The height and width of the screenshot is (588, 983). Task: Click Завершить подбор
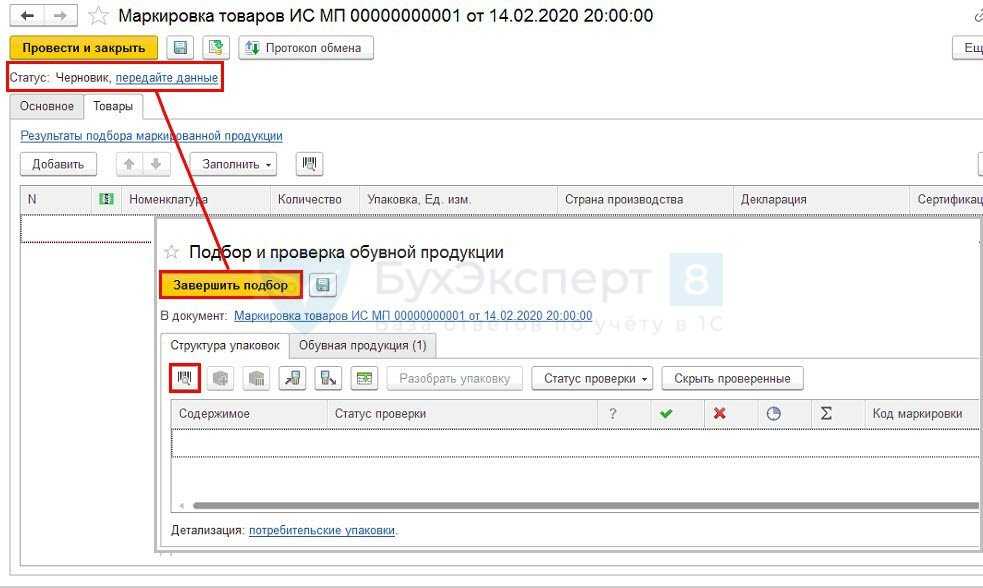tap(230, 285)
